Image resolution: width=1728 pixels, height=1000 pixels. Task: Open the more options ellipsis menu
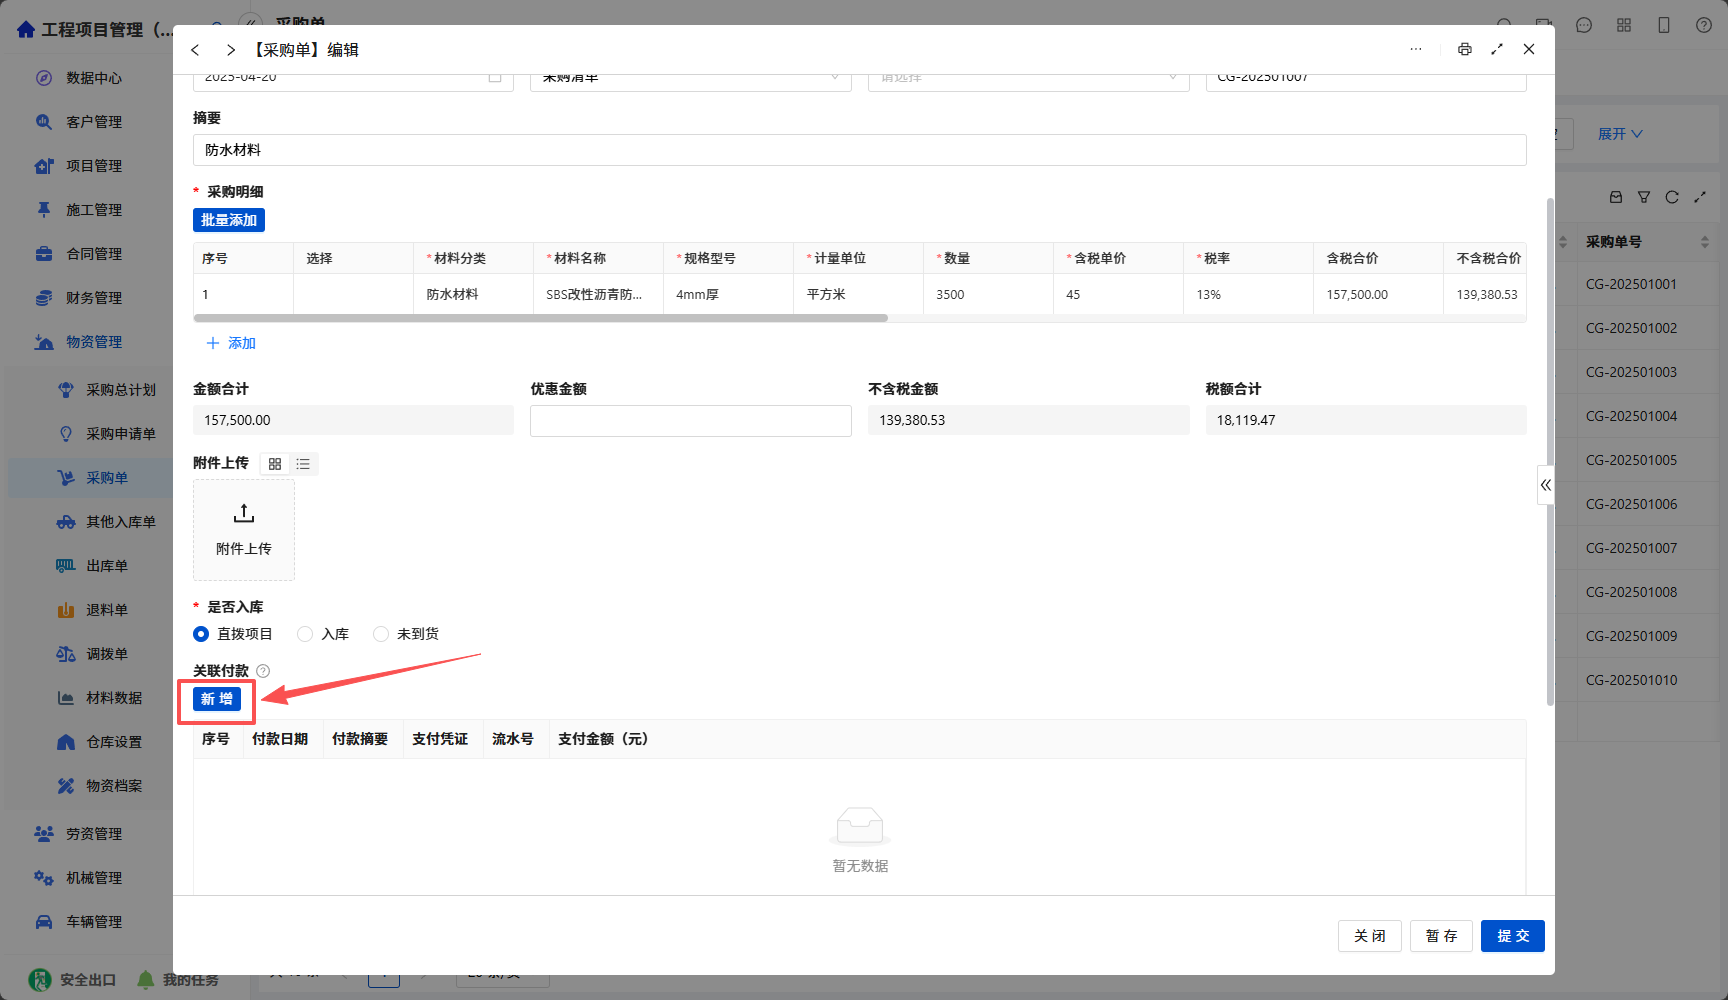pyautogui.click(x=1416, y=49)
